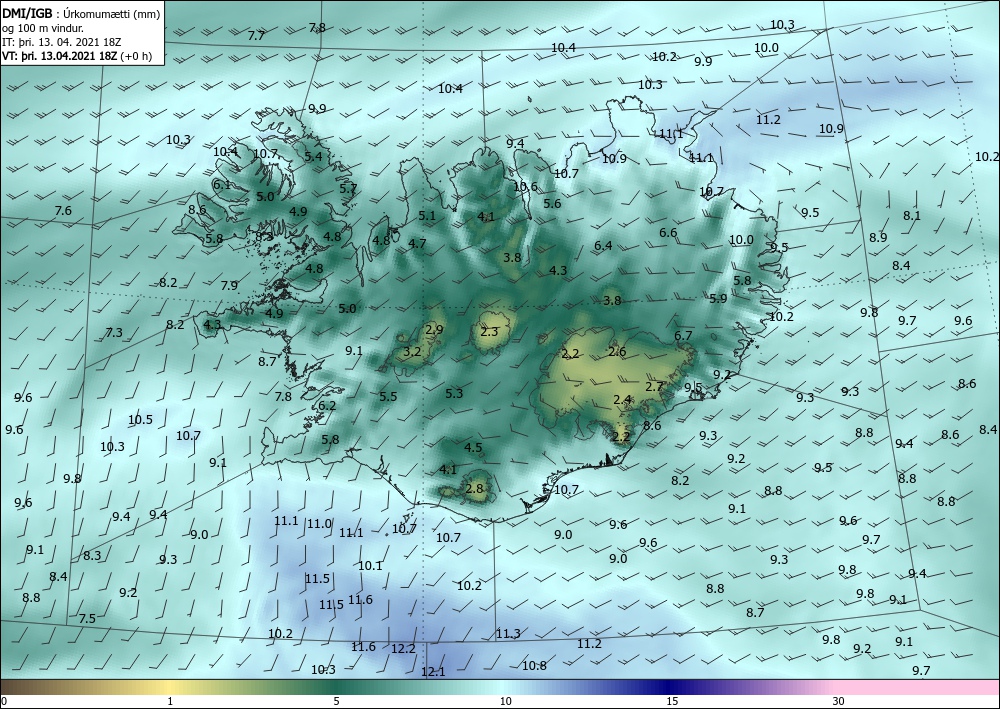Click the 4.7 value on the map
This screenshot has width=1000, height=709.
pos(417,243)
